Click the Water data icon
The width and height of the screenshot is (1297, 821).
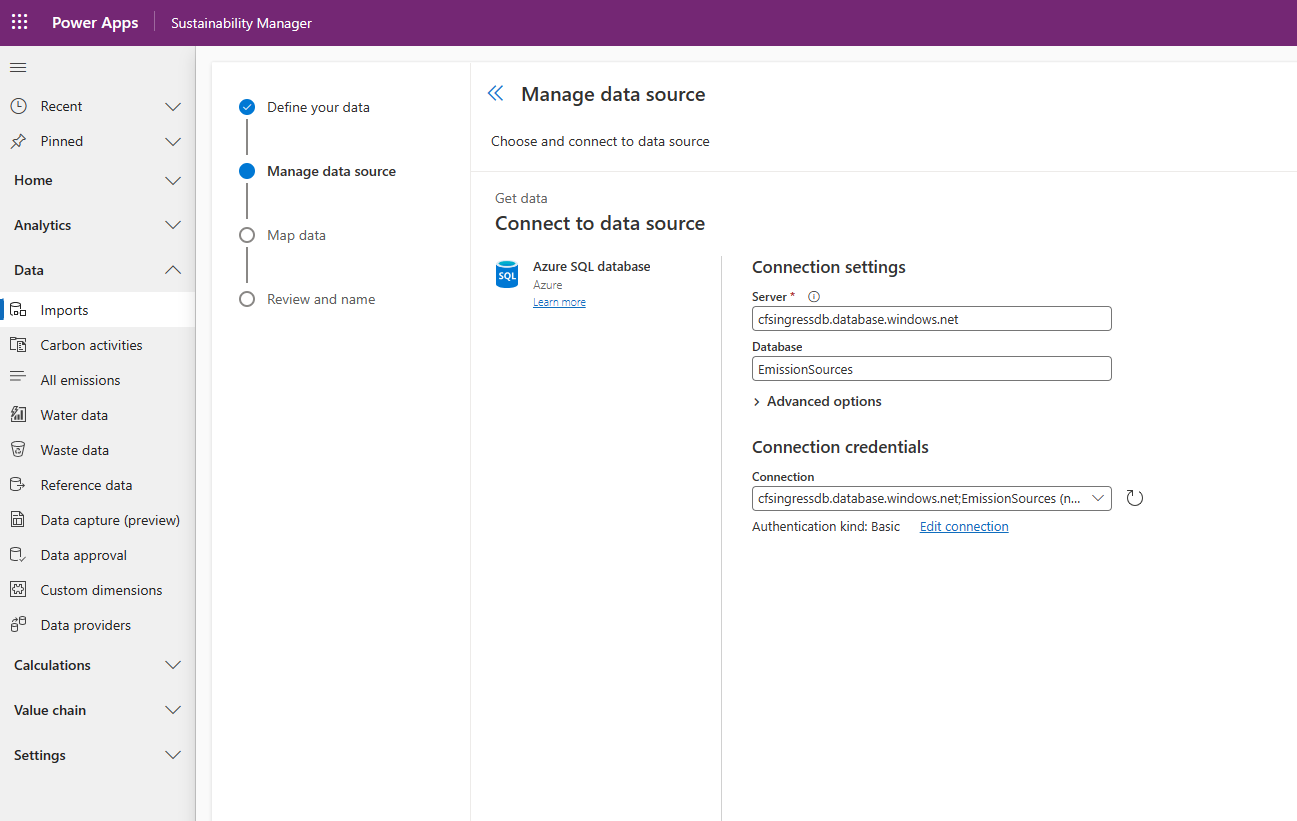coord(18,415)
